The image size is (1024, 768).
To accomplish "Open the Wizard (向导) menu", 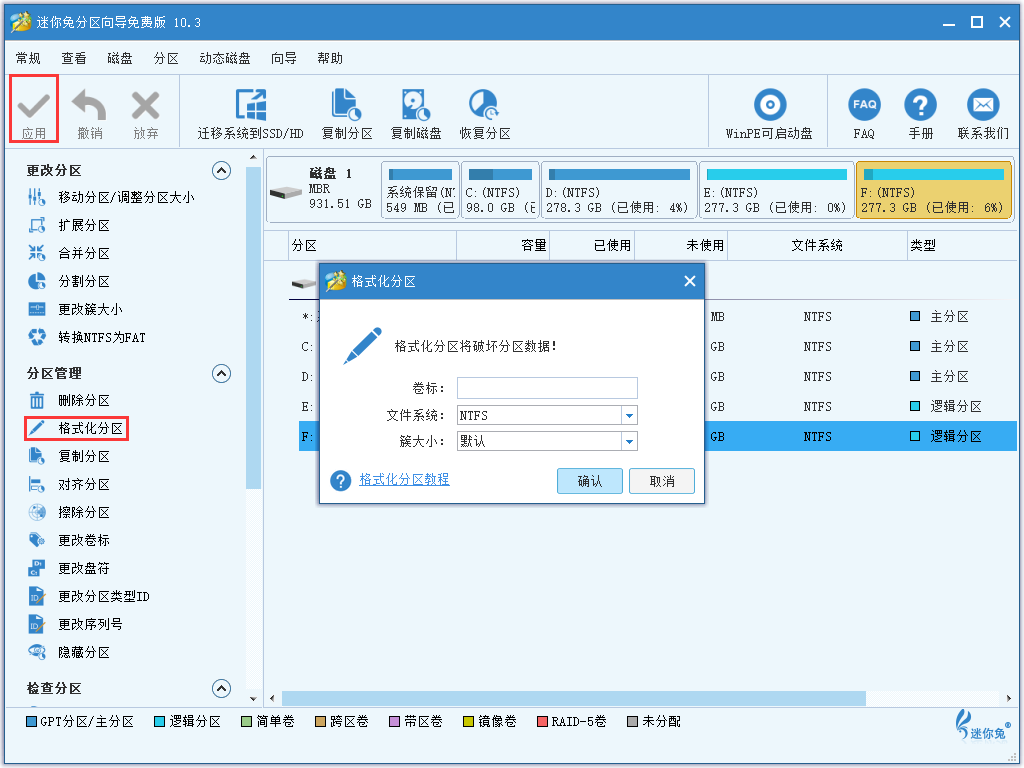I will 283,59.
